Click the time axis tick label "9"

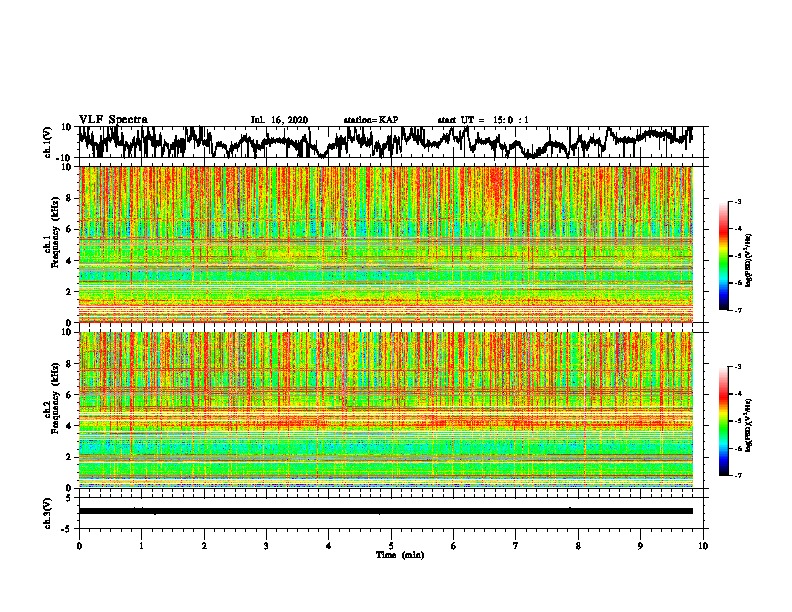640,546
